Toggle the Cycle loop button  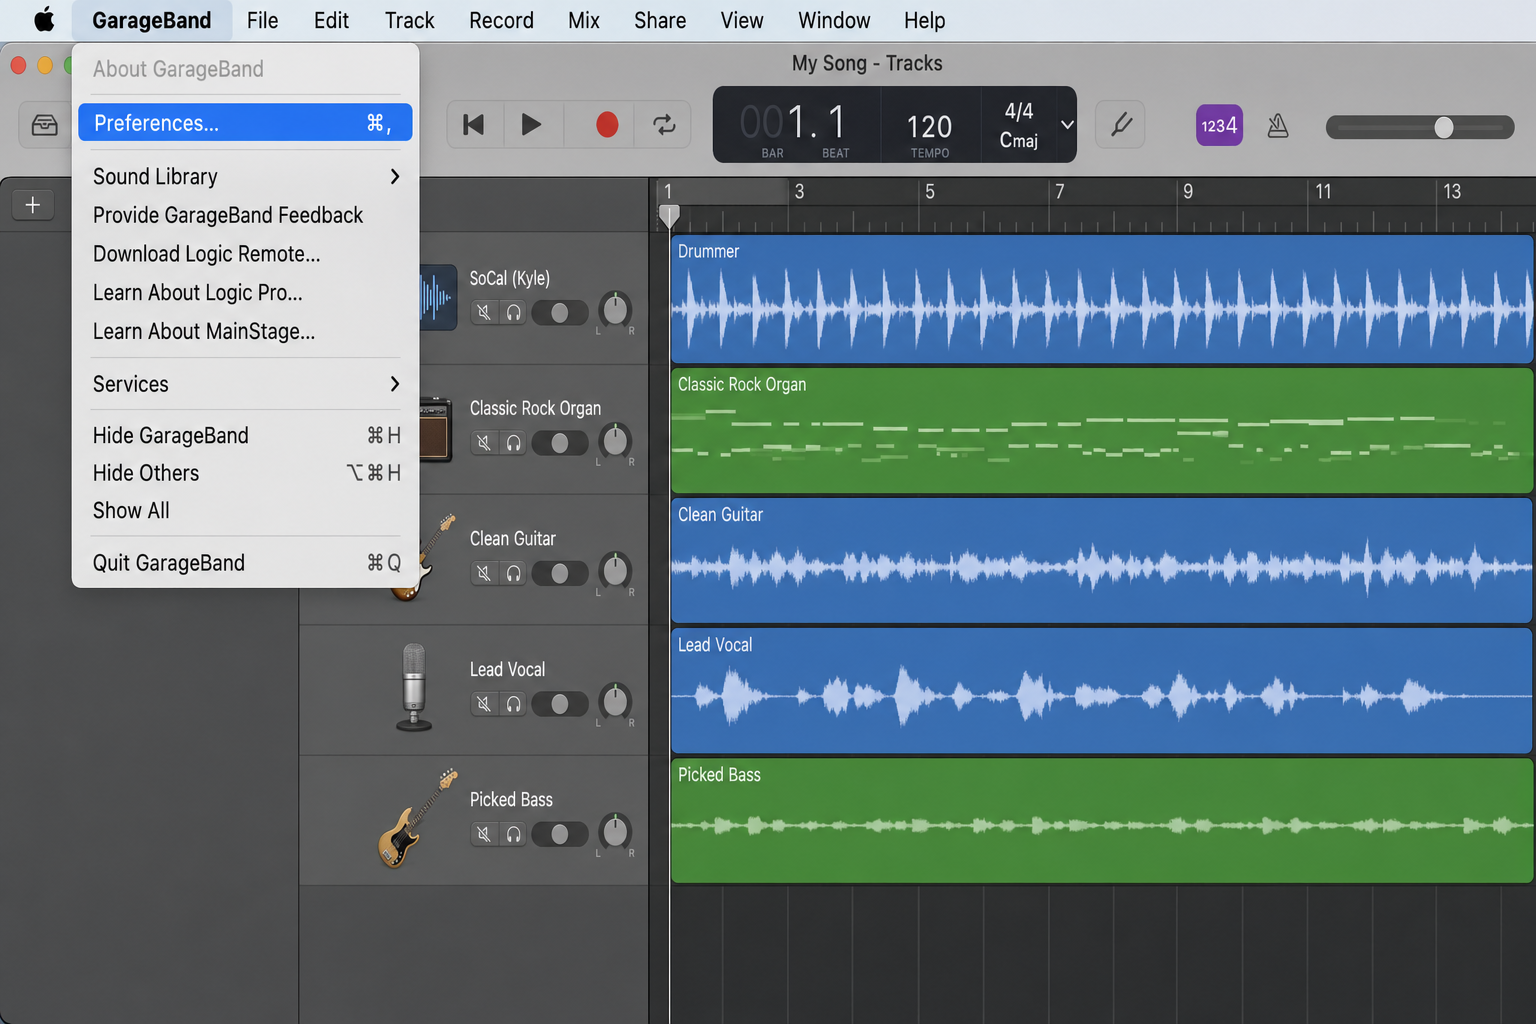click(x=664, y=125)
